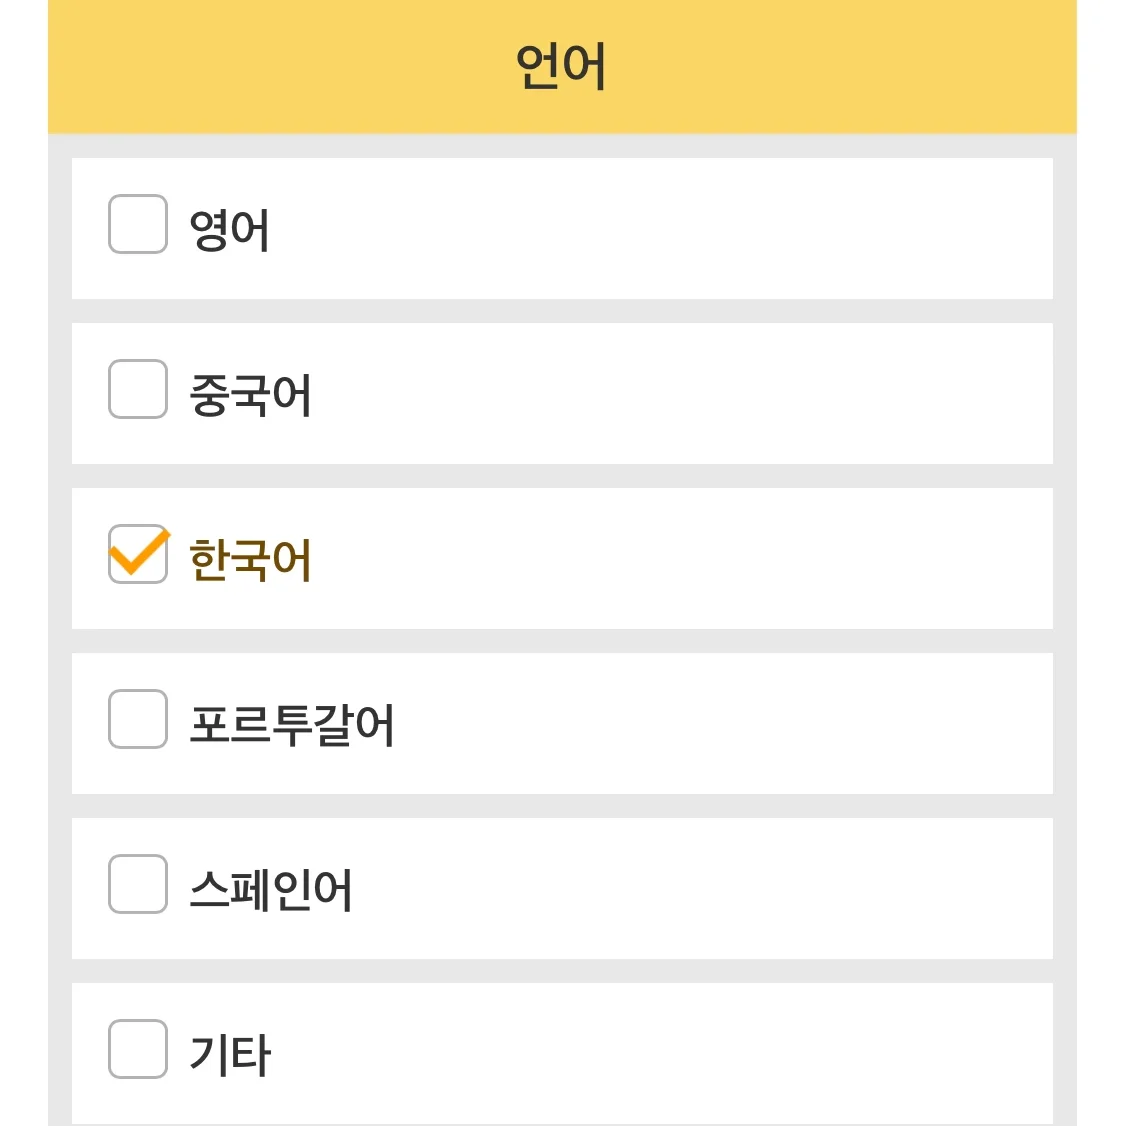
Task: Uncheck the 한국어 checkbox
Action: (x=138, y=554)
